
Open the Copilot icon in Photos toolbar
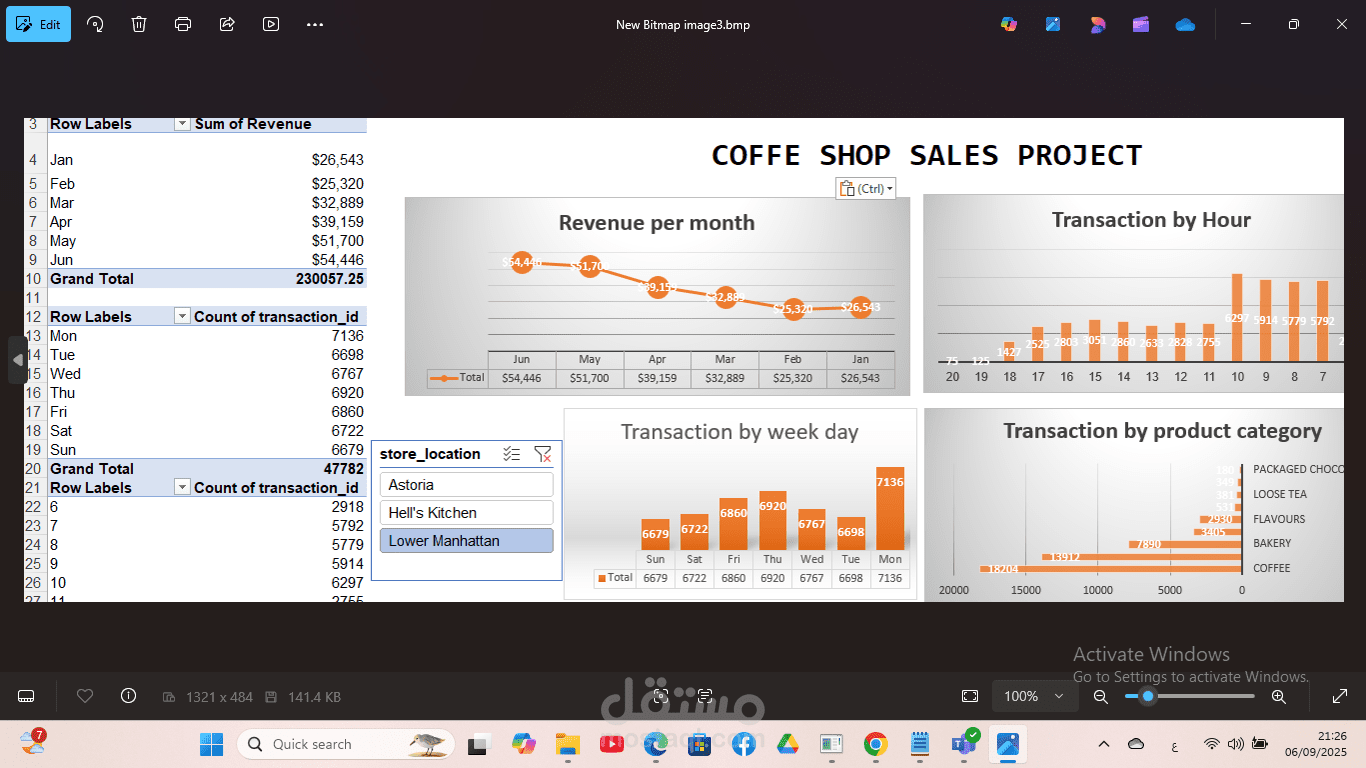click(1009, 24)
